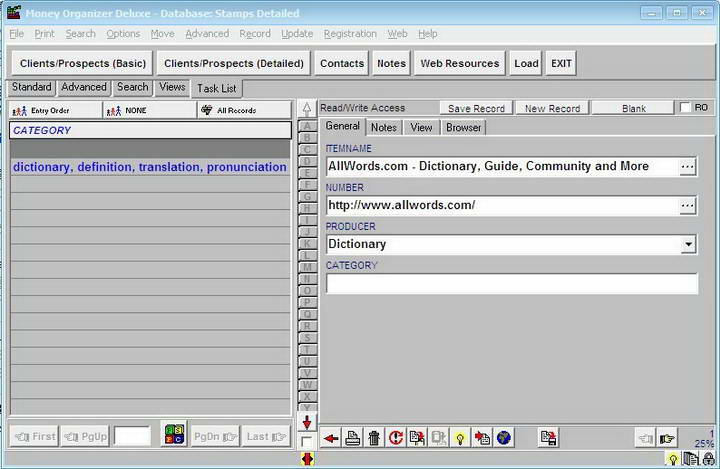Click the pointing hand next record icon
720x469 pixels.
[x=667, y=438]
